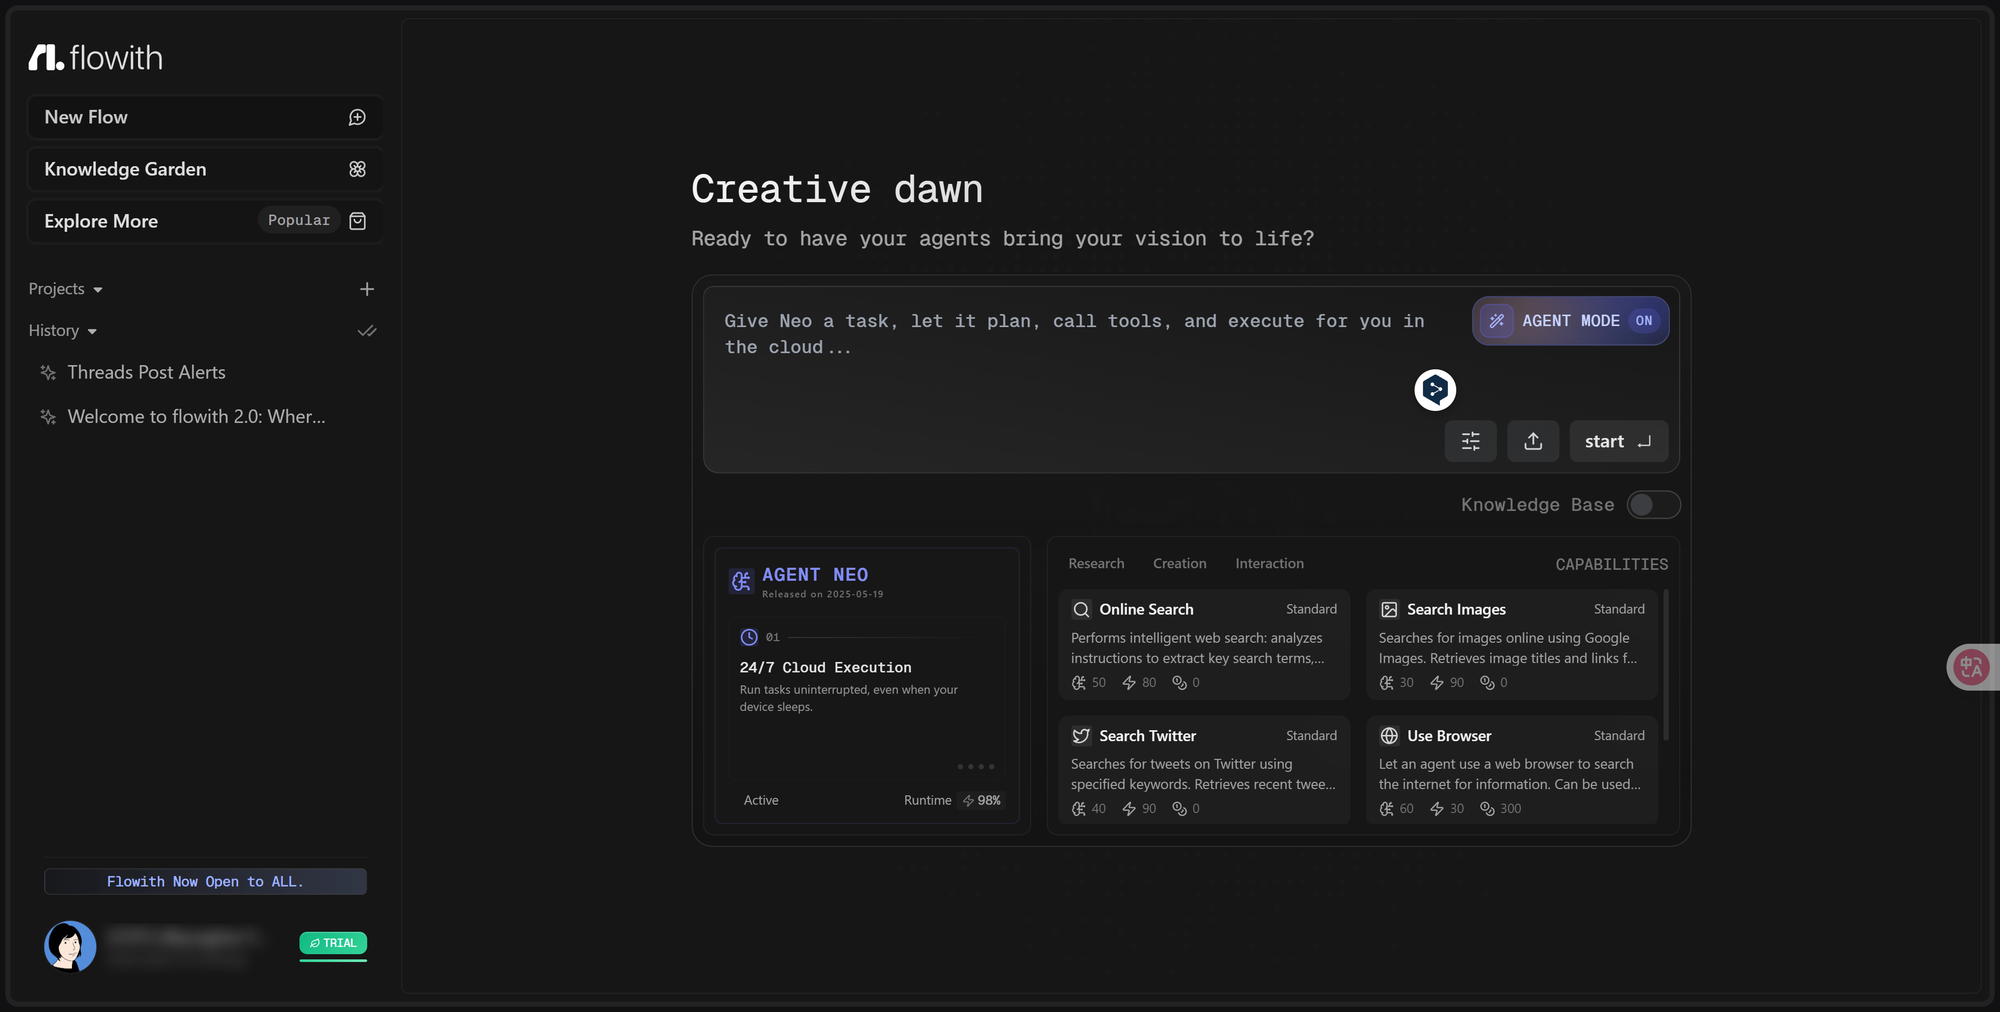
Task: Add a new project with plus icon
Action: pyautogui.click(x=367, y=289)
